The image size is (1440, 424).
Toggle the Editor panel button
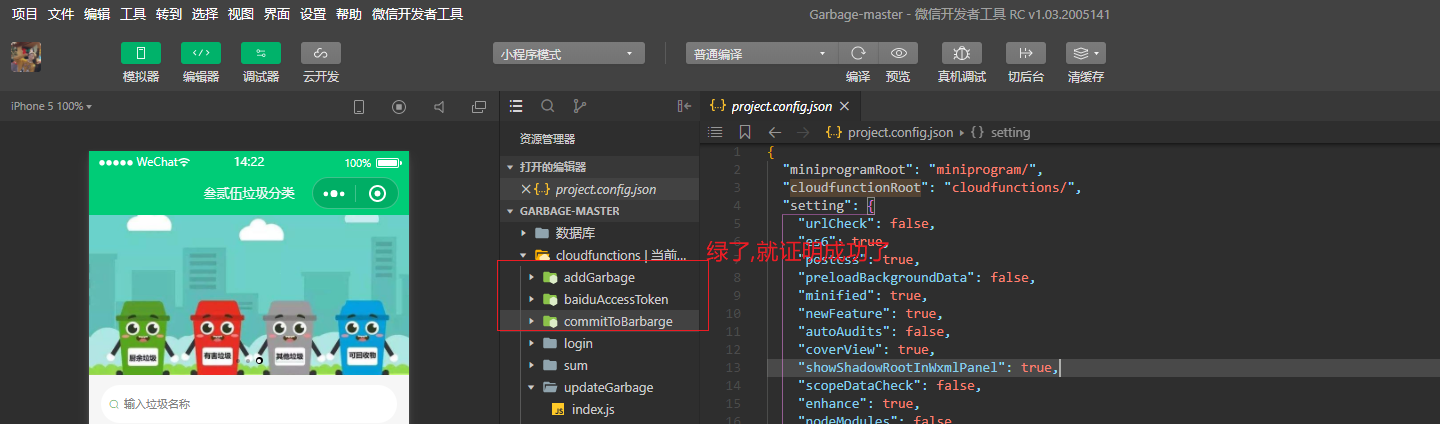tap(201, 53)
